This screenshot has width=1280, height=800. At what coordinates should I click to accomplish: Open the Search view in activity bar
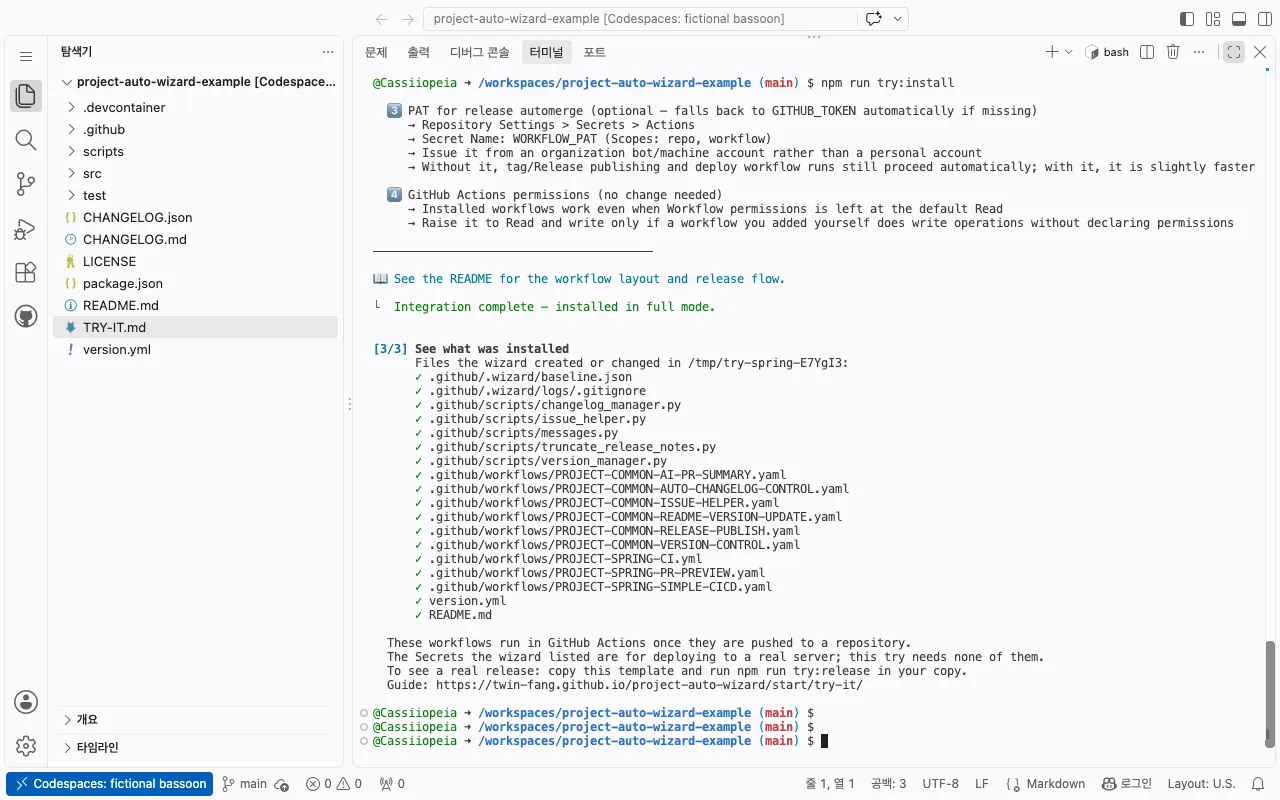(x=26, y=140)
